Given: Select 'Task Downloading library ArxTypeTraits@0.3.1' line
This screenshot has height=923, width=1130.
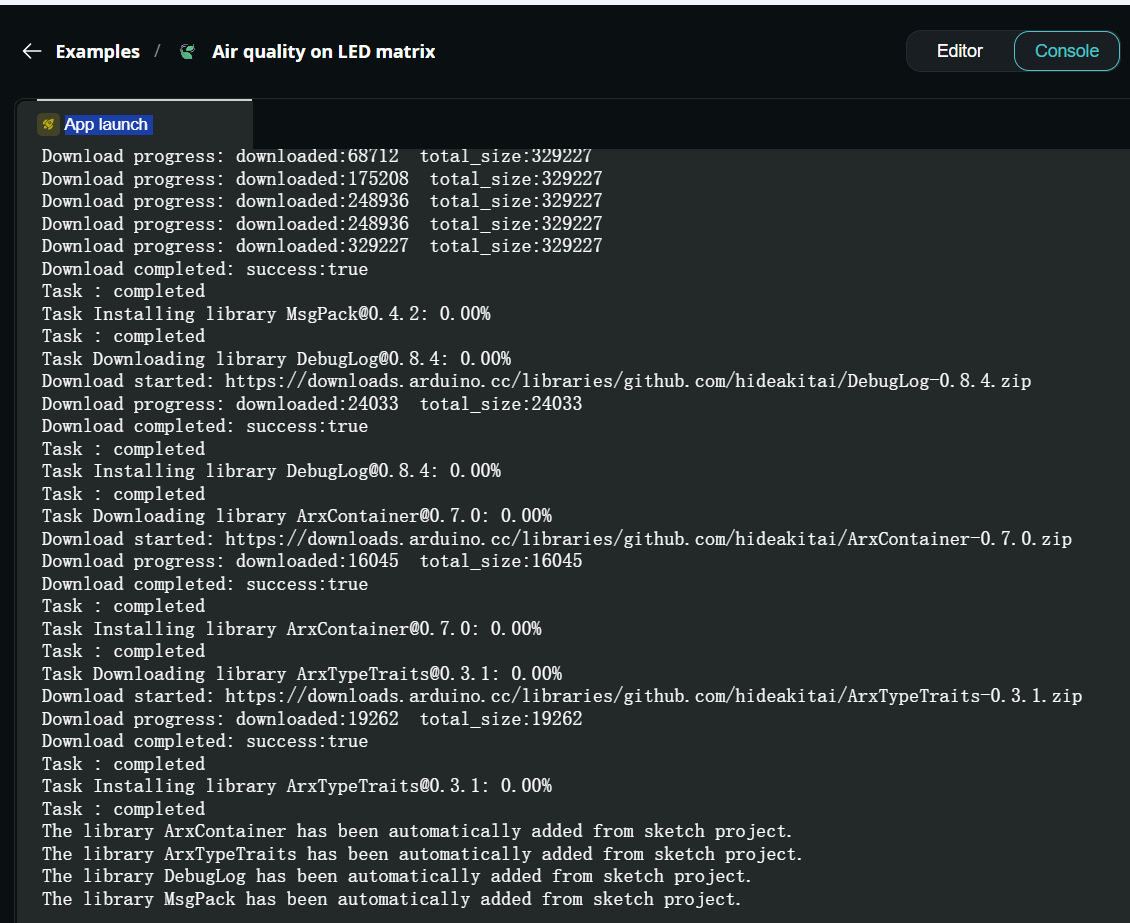Looking at the screenshot, I should pyautogui.click(x=302, y=674).
